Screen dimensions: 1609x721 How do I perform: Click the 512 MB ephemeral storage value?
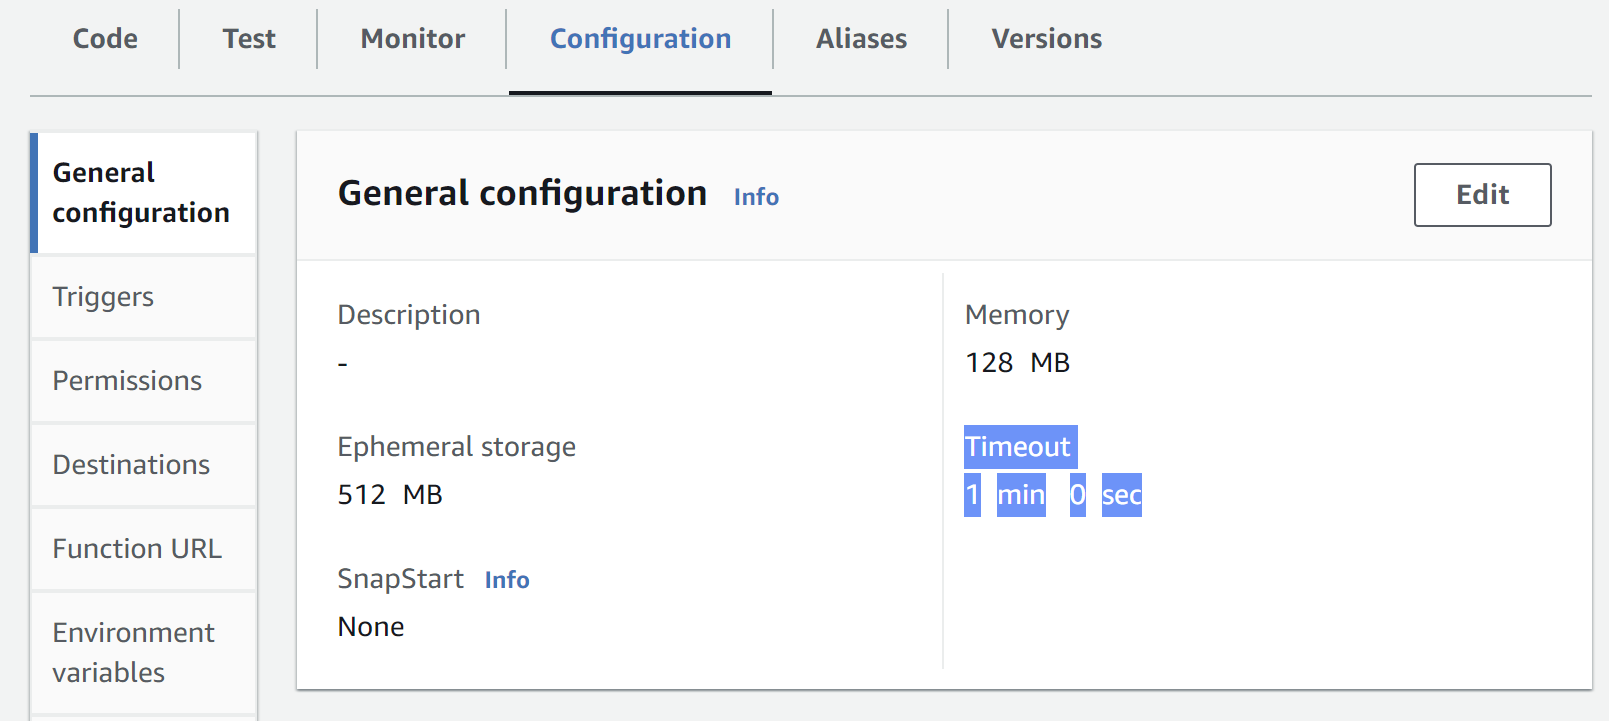click(x=390, y=495)
